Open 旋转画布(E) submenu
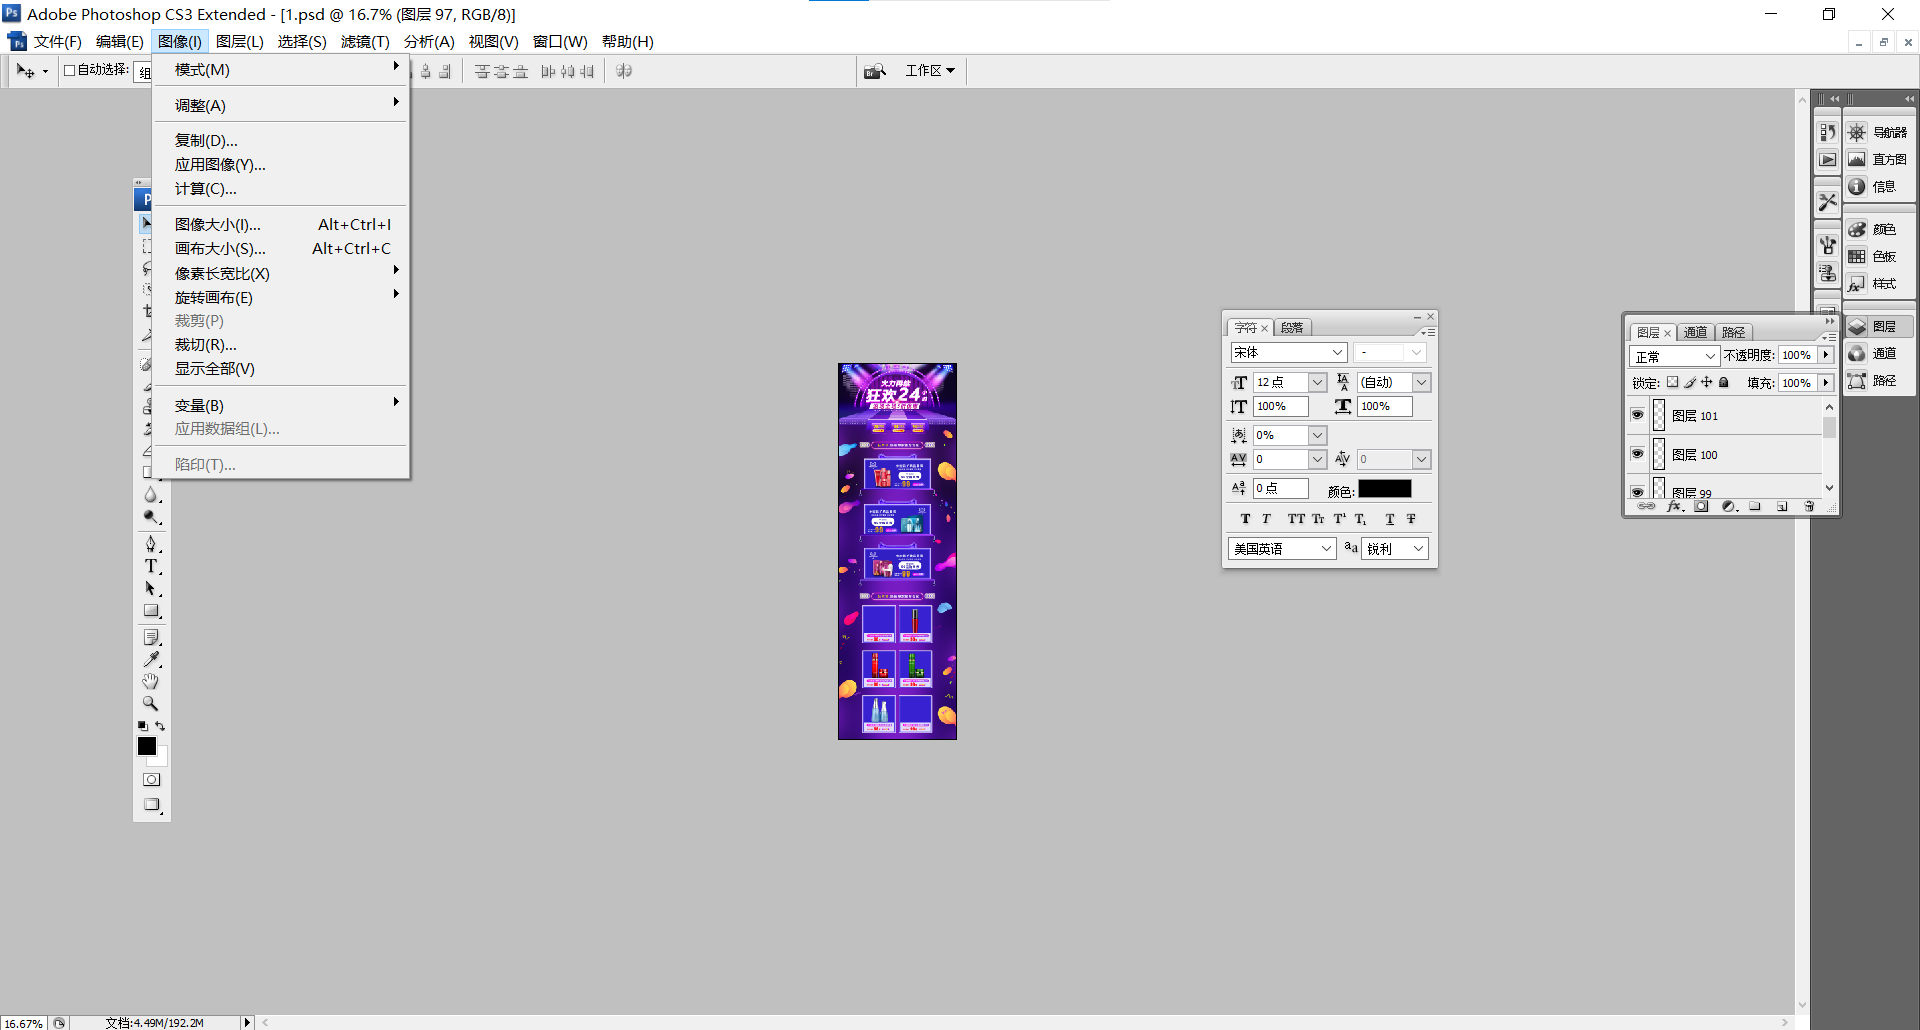Image resolution: width=1920 pixels, height=1030 pixels. pyautogui.click(x=281, y=297)
